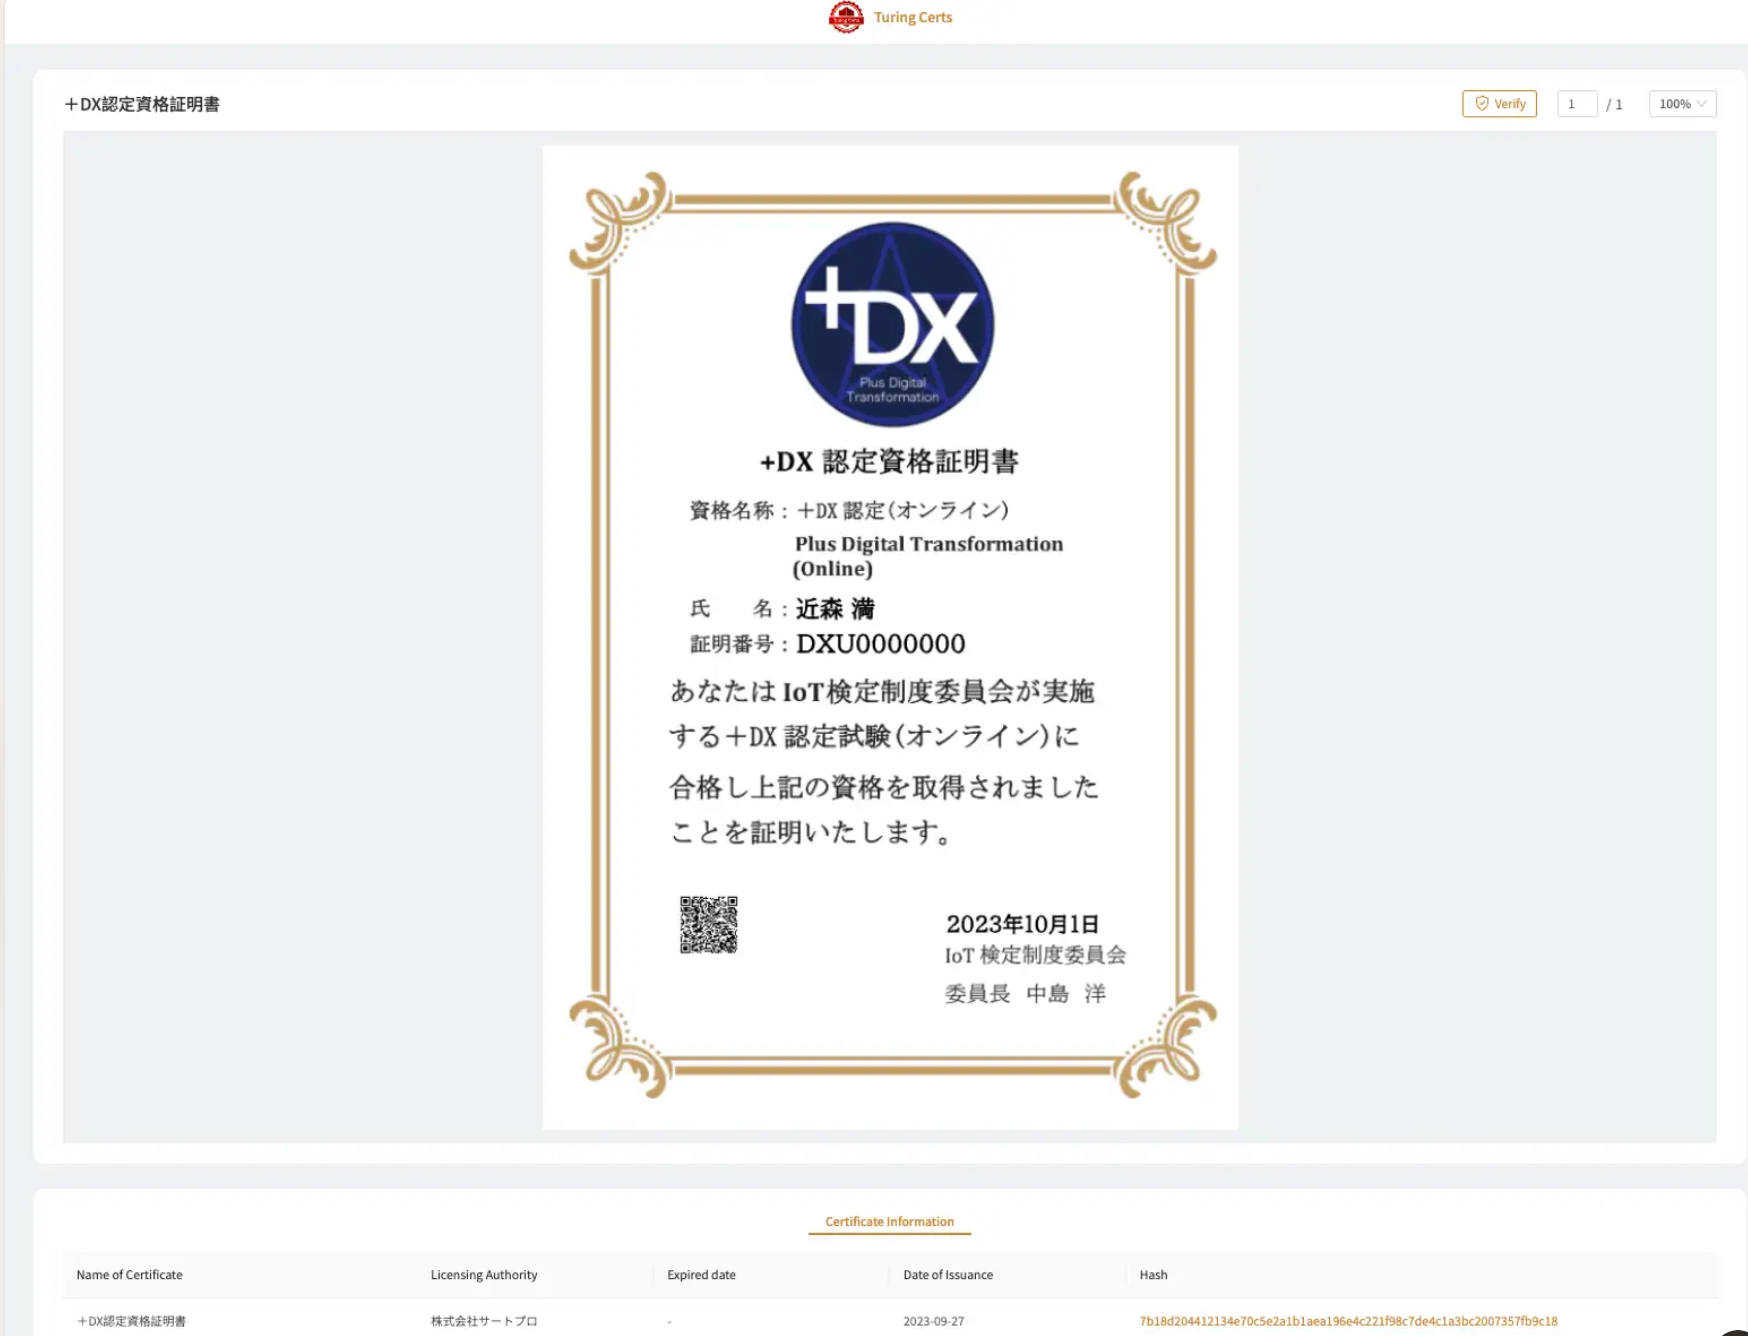Focus the page number input field
This screenshot has width=1748, height=1336.
[1577, 104]
